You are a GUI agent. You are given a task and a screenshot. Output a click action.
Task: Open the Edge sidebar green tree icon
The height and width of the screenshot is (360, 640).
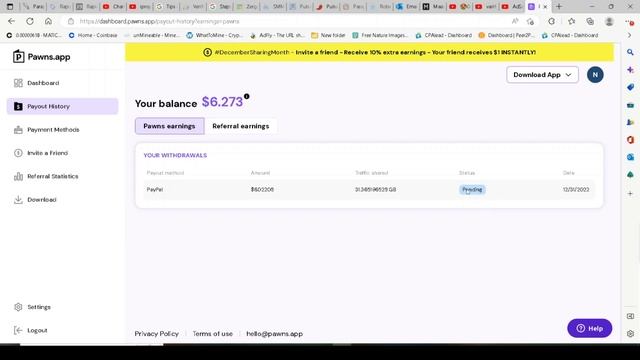tap(630, 175)
